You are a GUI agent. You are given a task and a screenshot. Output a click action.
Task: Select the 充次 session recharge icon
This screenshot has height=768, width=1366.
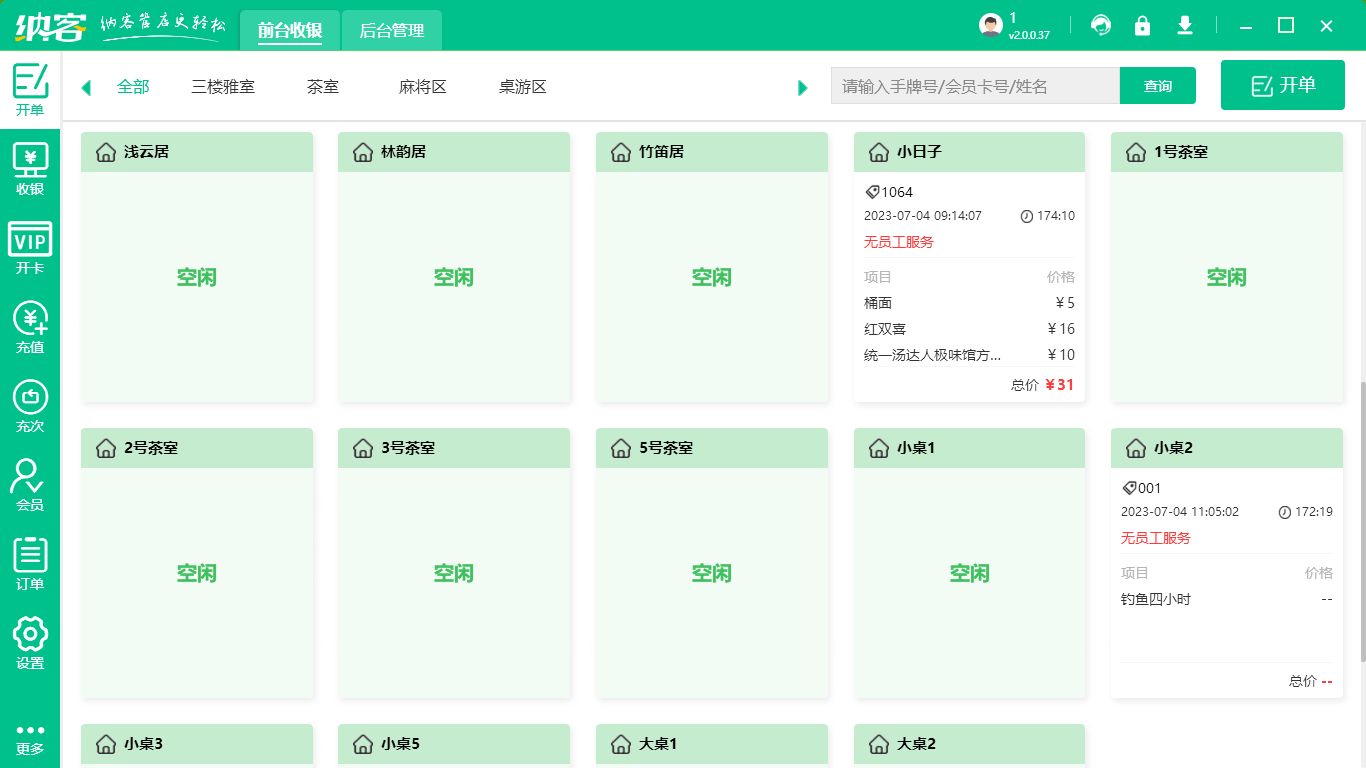pos(29,398)
